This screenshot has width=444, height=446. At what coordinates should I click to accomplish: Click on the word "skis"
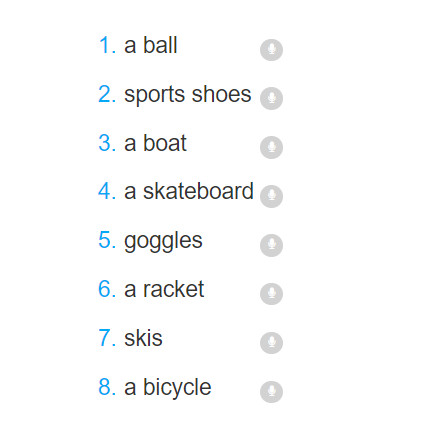click(143, 338)
